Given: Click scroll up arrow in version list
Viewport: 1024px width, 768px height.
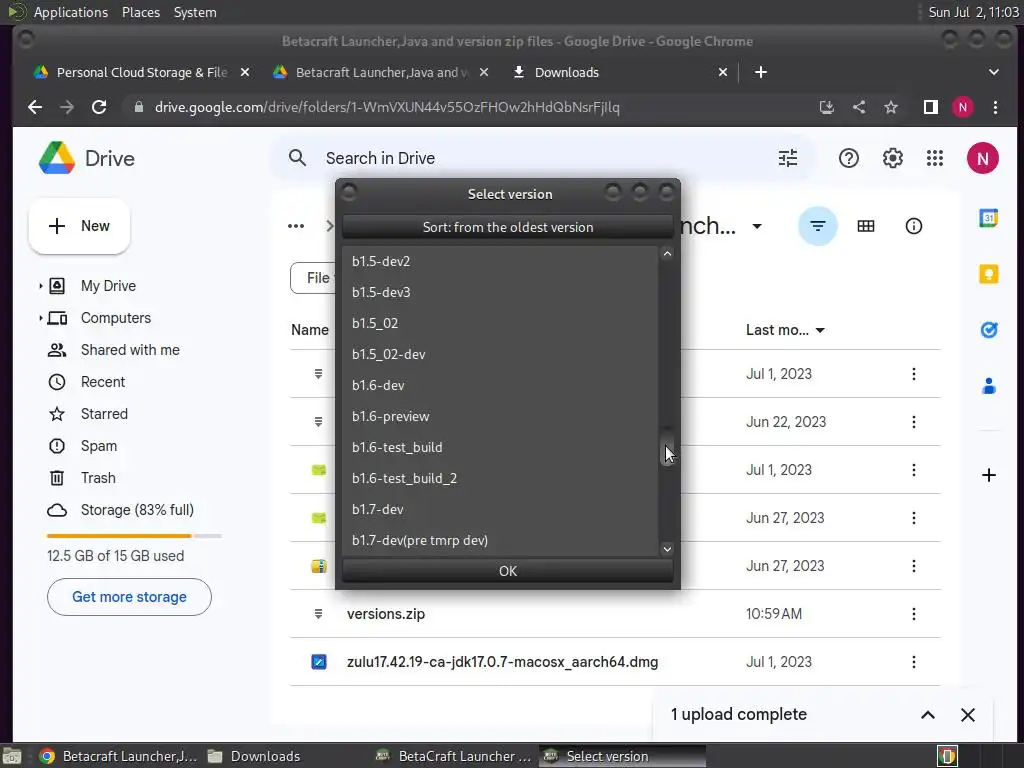Looking at the screenshot, I should [667, 253].
